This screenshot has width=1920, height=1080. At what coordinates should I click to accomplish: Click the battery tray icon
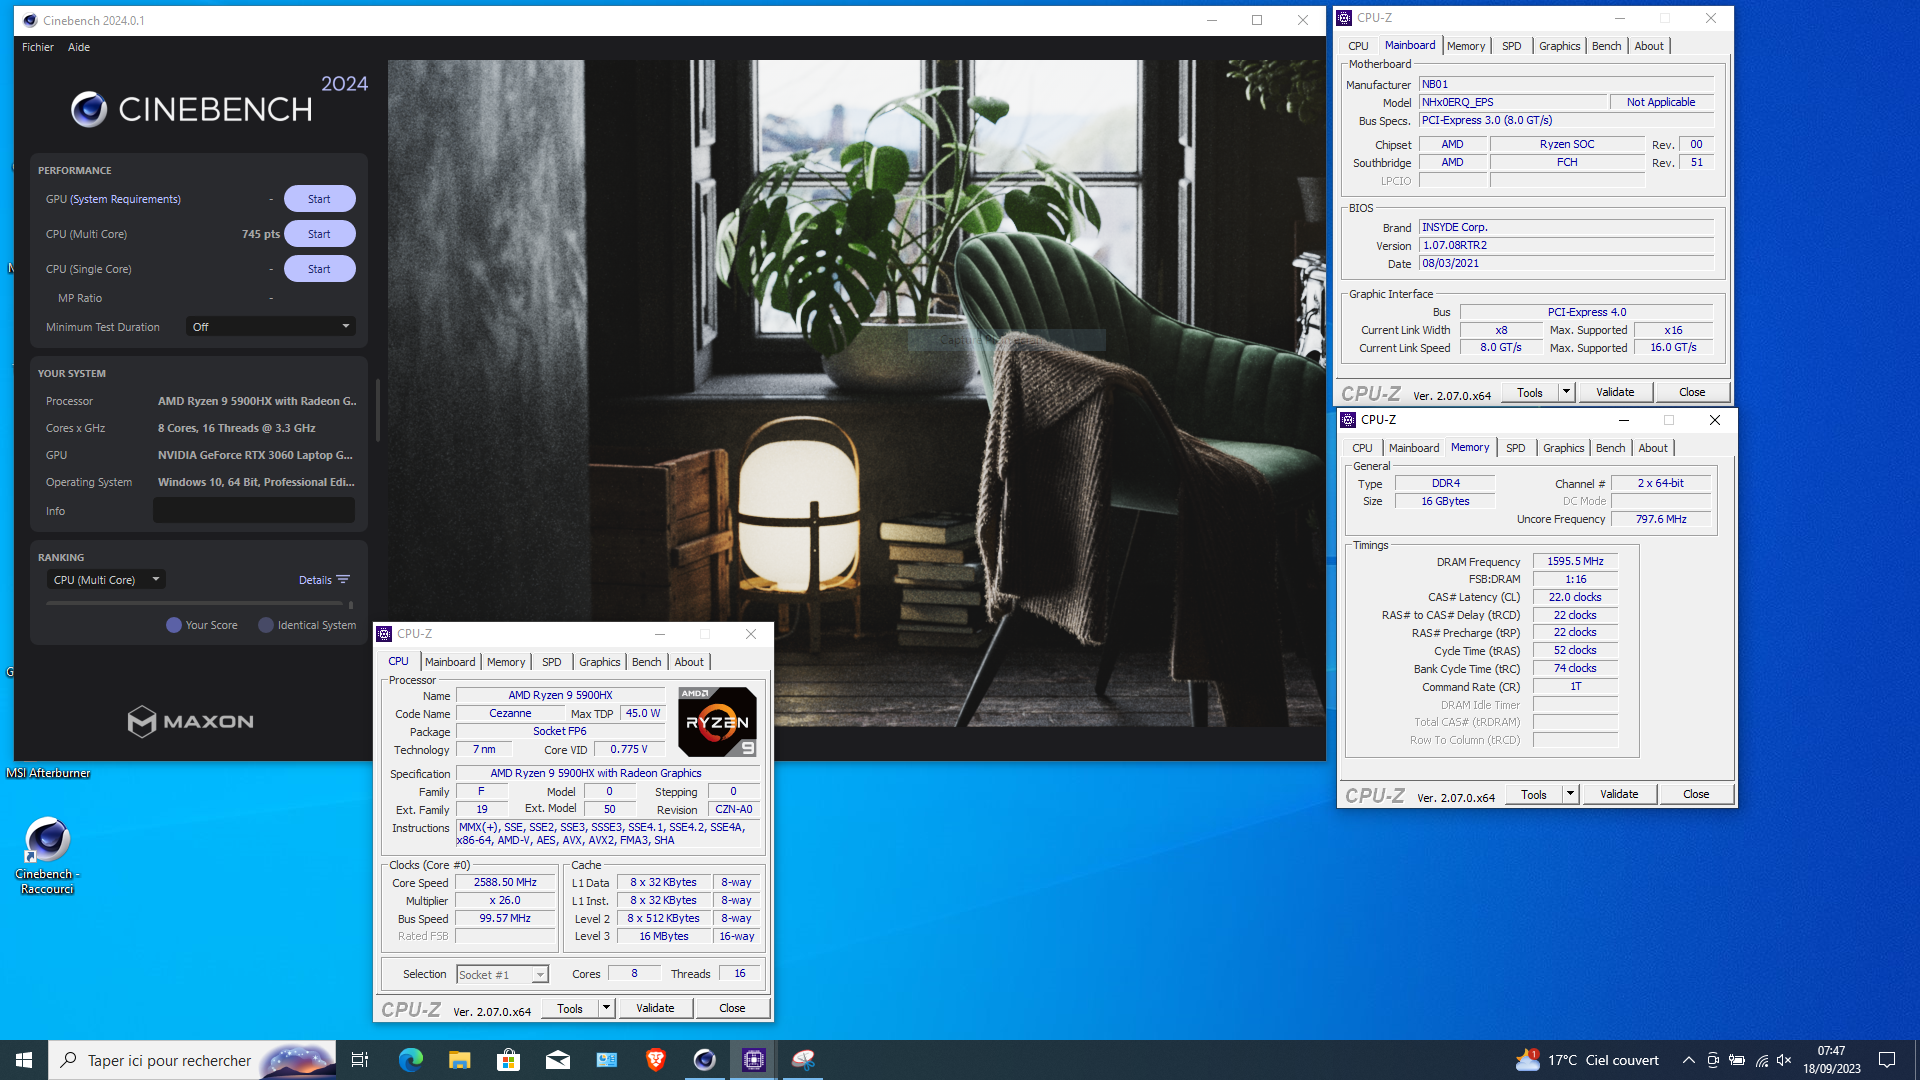(x=1737, y=1060)
